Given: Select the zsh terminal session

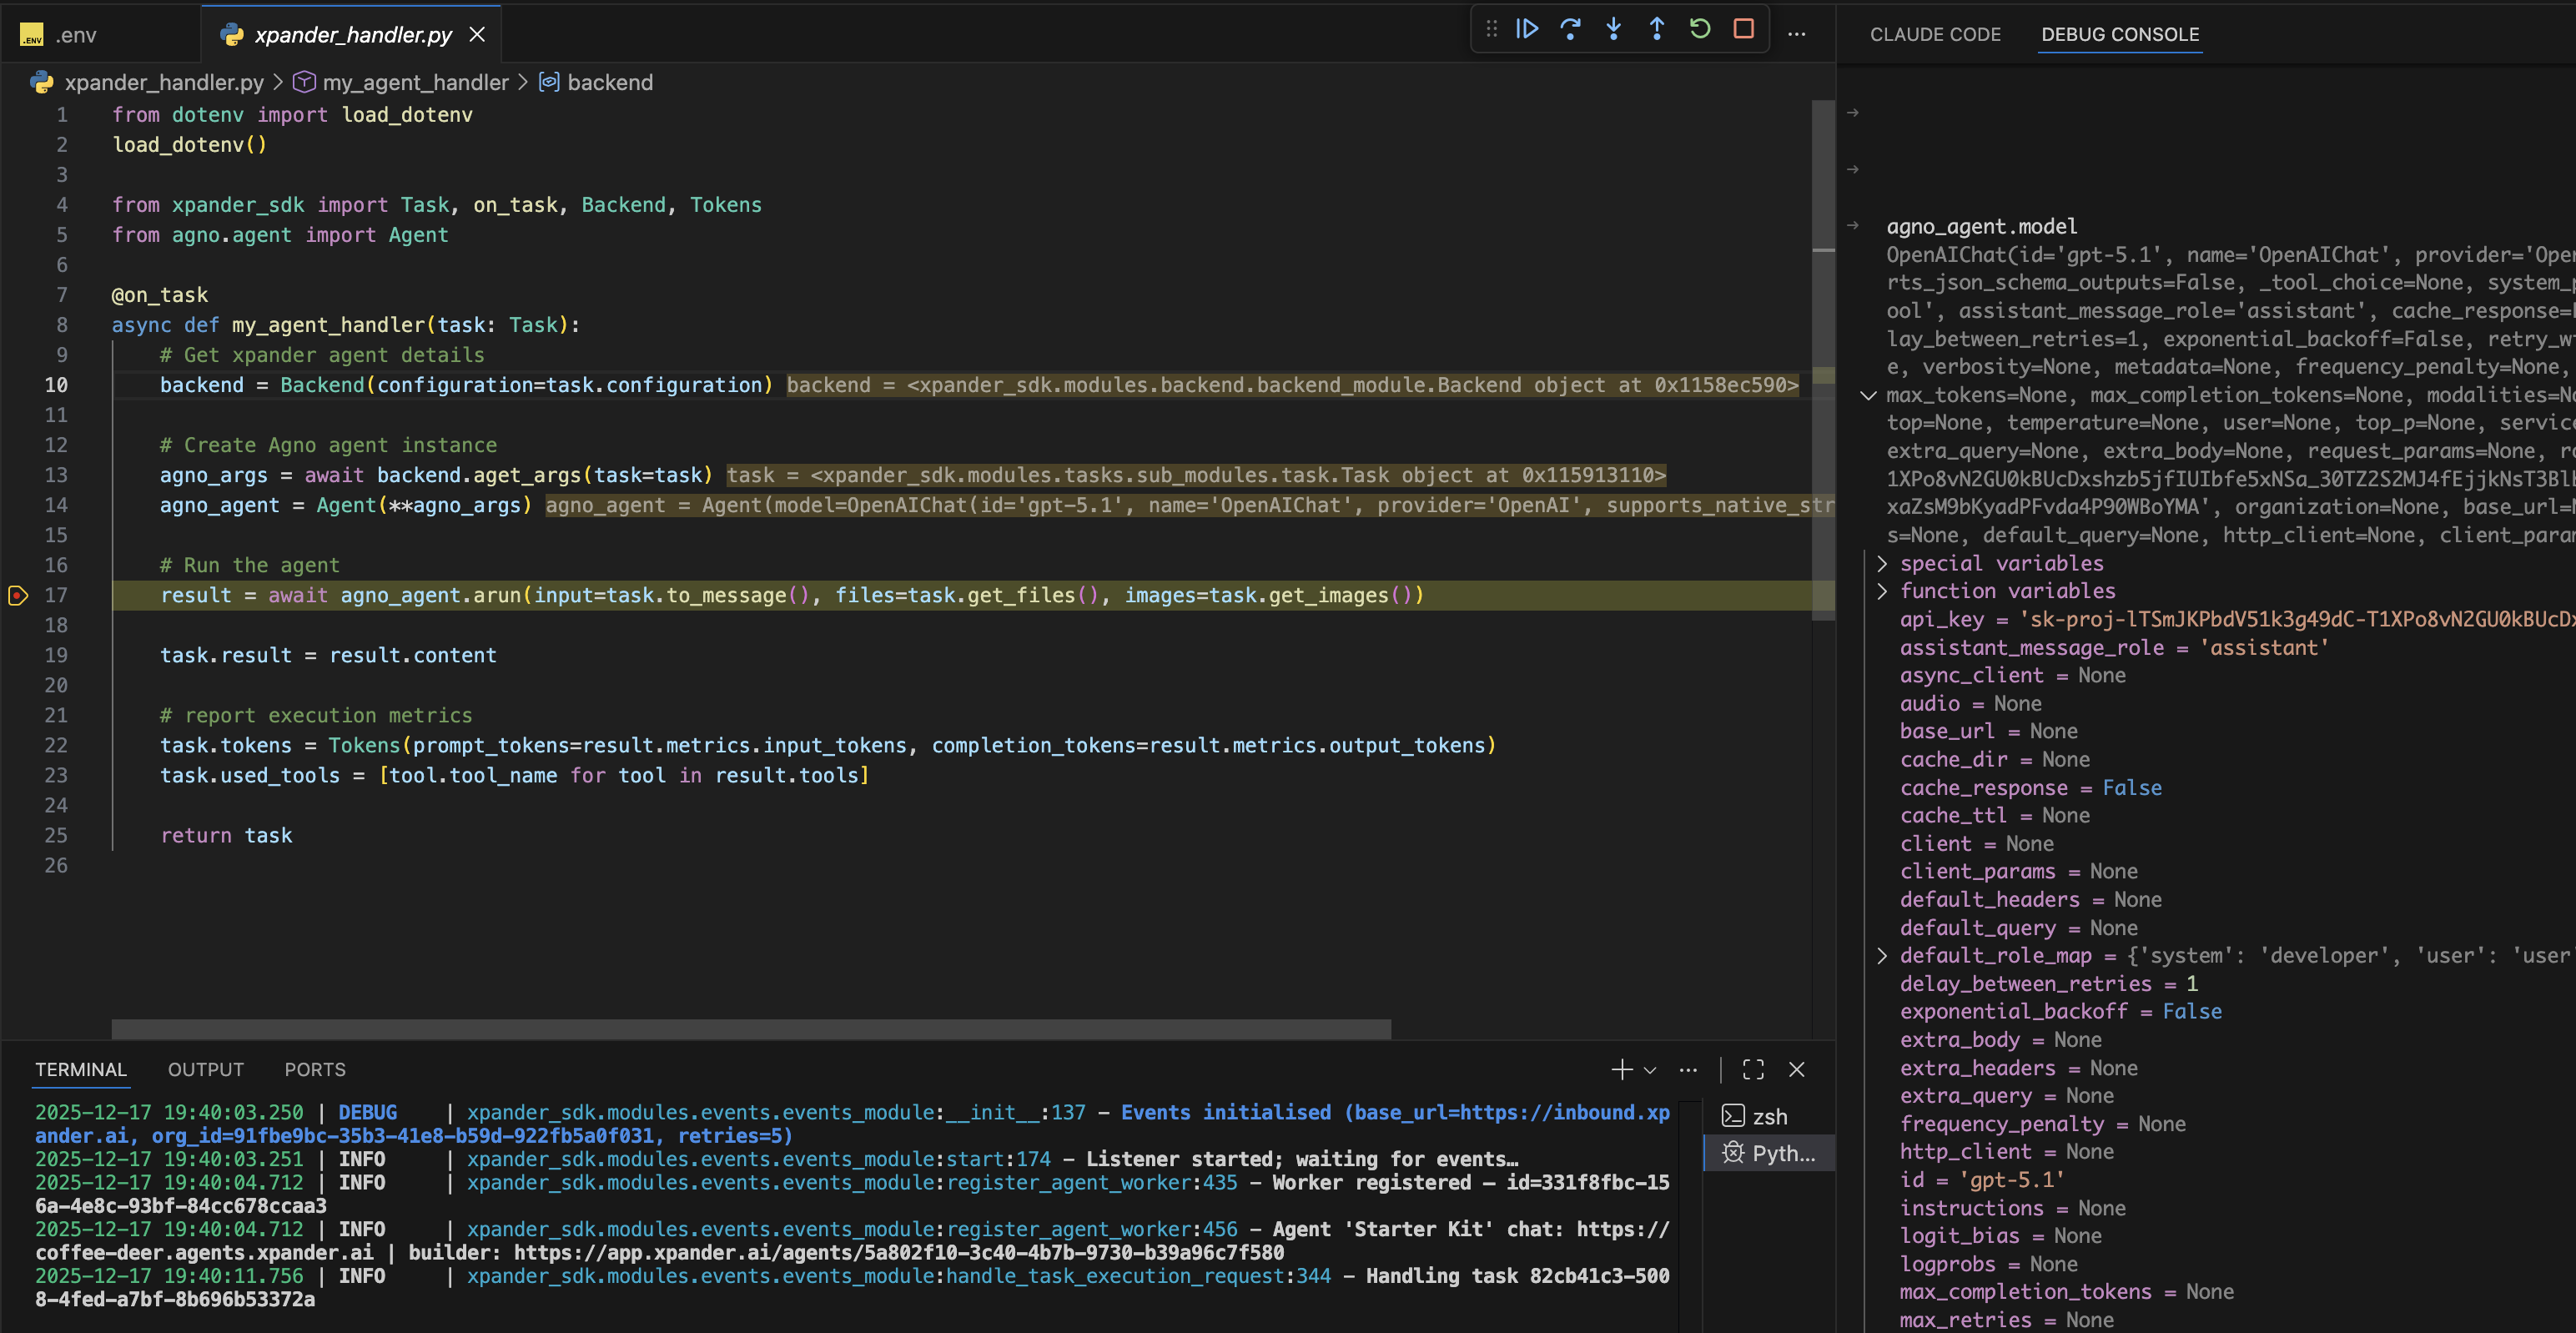Looking at the screenshot, I should (1768, 1115).
